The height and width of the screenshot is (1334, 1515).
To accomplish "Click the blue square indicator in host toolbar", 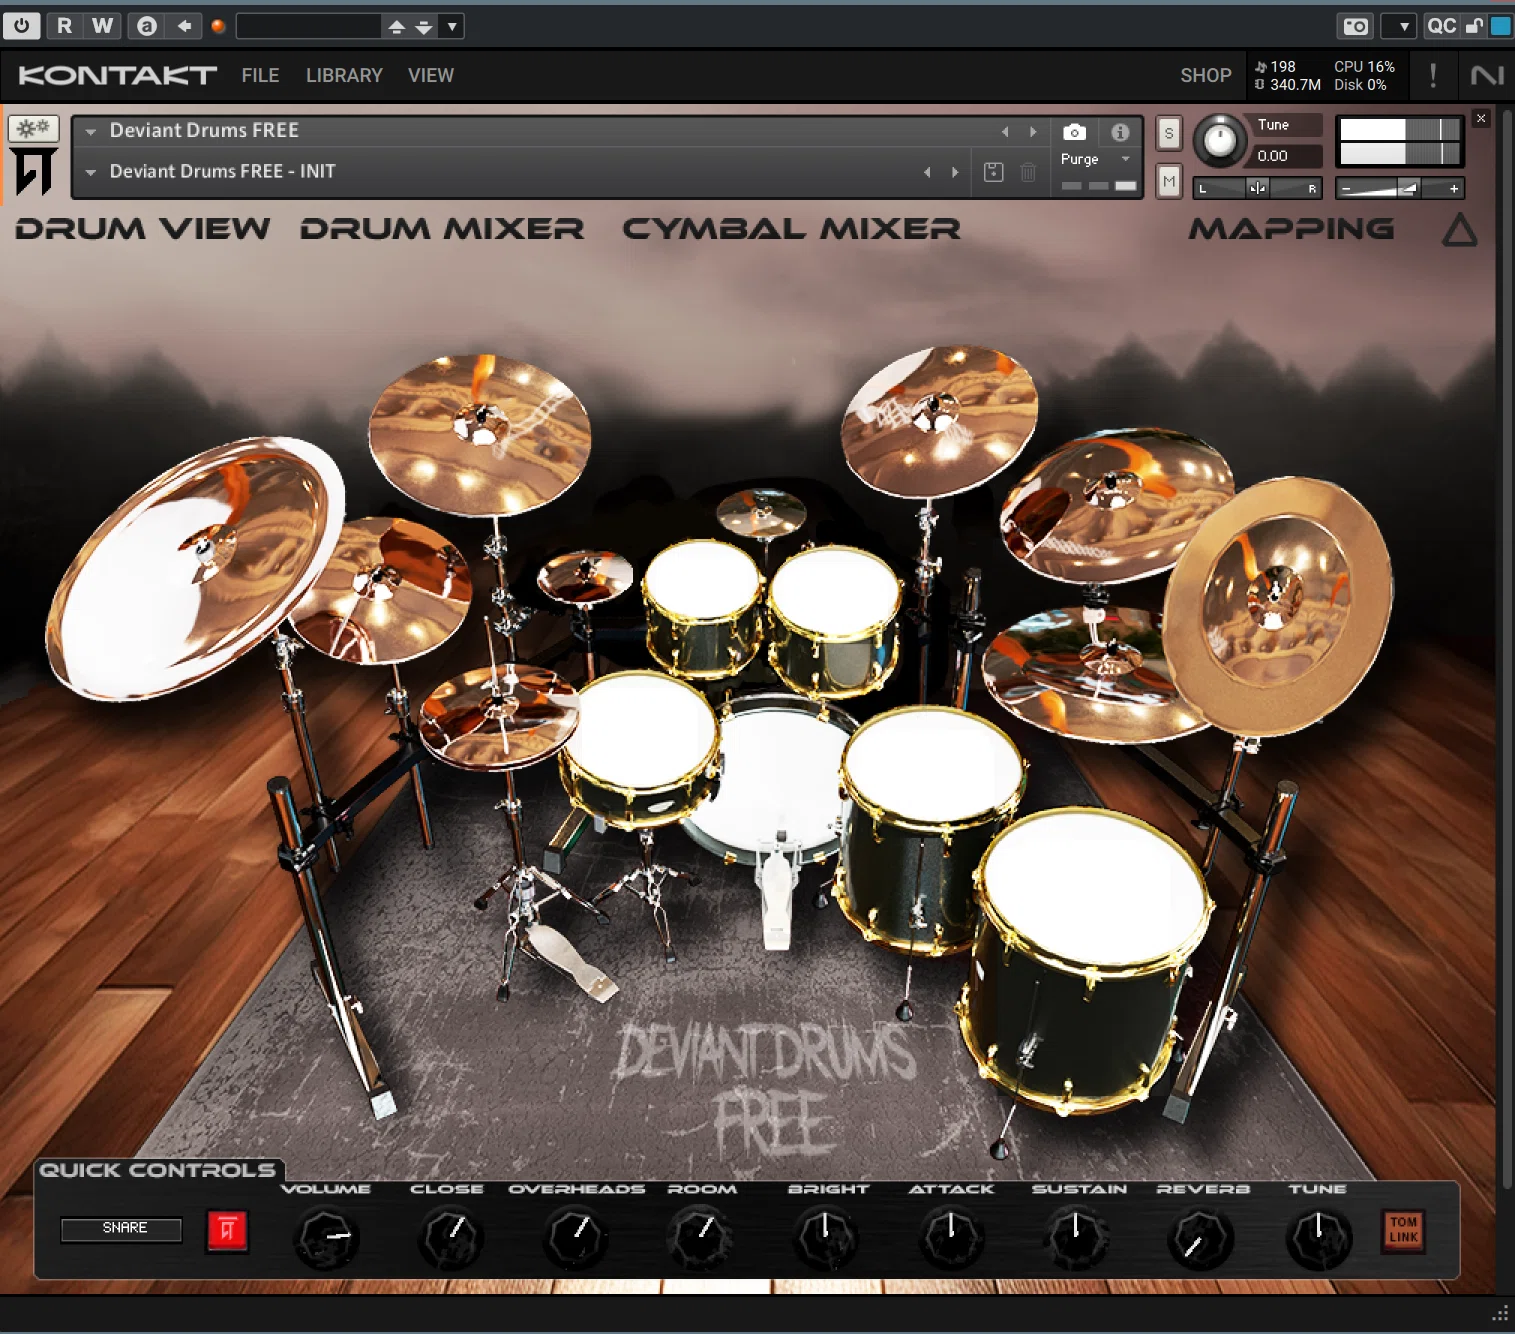I will 1501,26.
